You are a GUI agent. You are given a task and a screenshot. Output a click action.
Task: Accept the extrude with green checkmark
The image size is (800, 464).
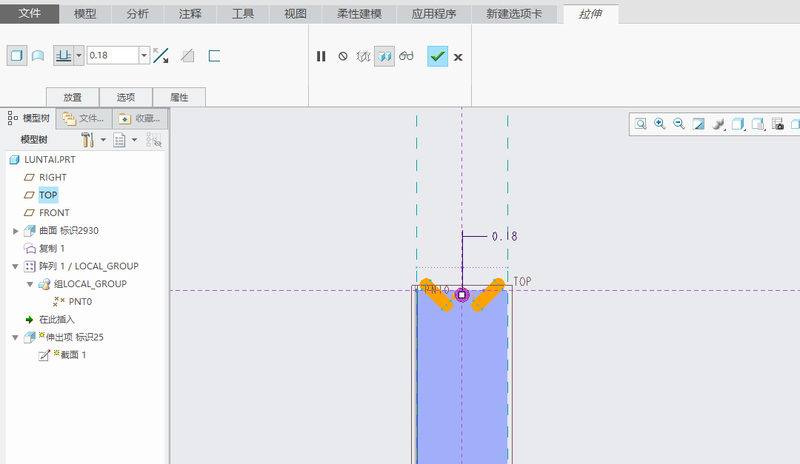[437, 57]
